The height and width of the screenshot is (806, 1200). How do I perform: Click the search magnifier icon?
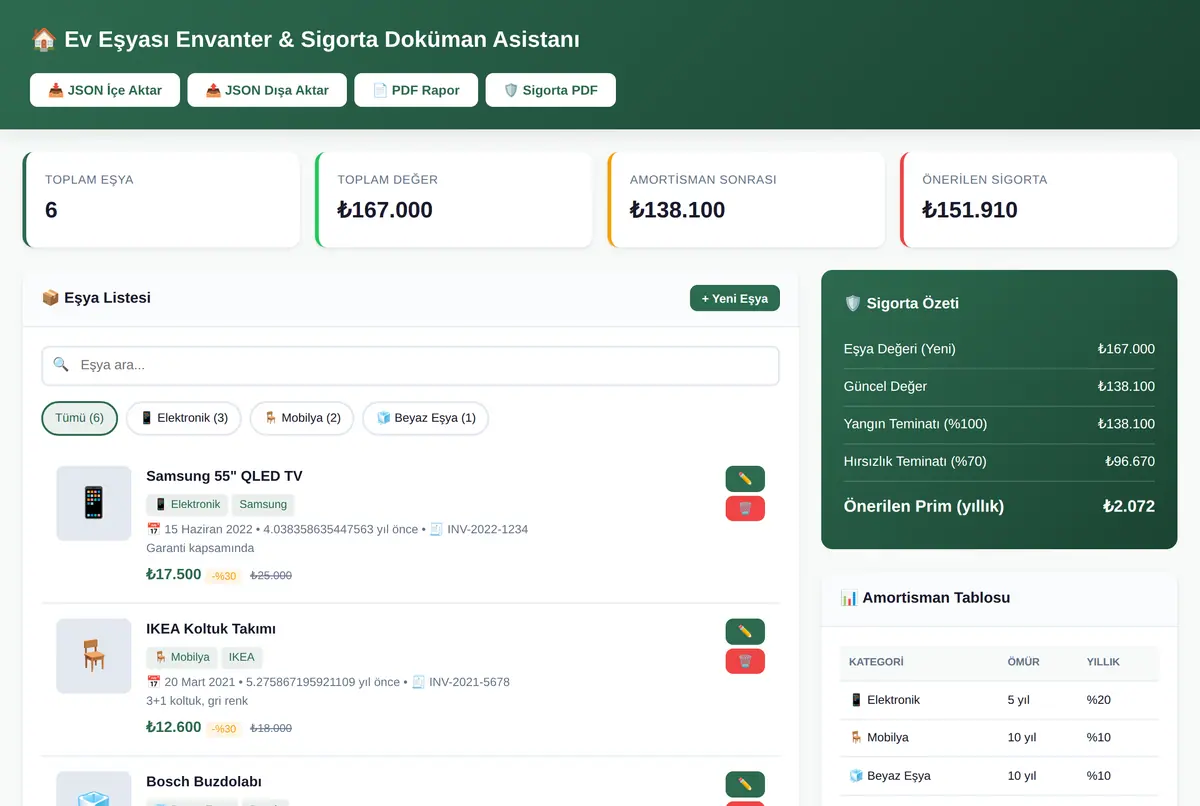tap(61, 365)
